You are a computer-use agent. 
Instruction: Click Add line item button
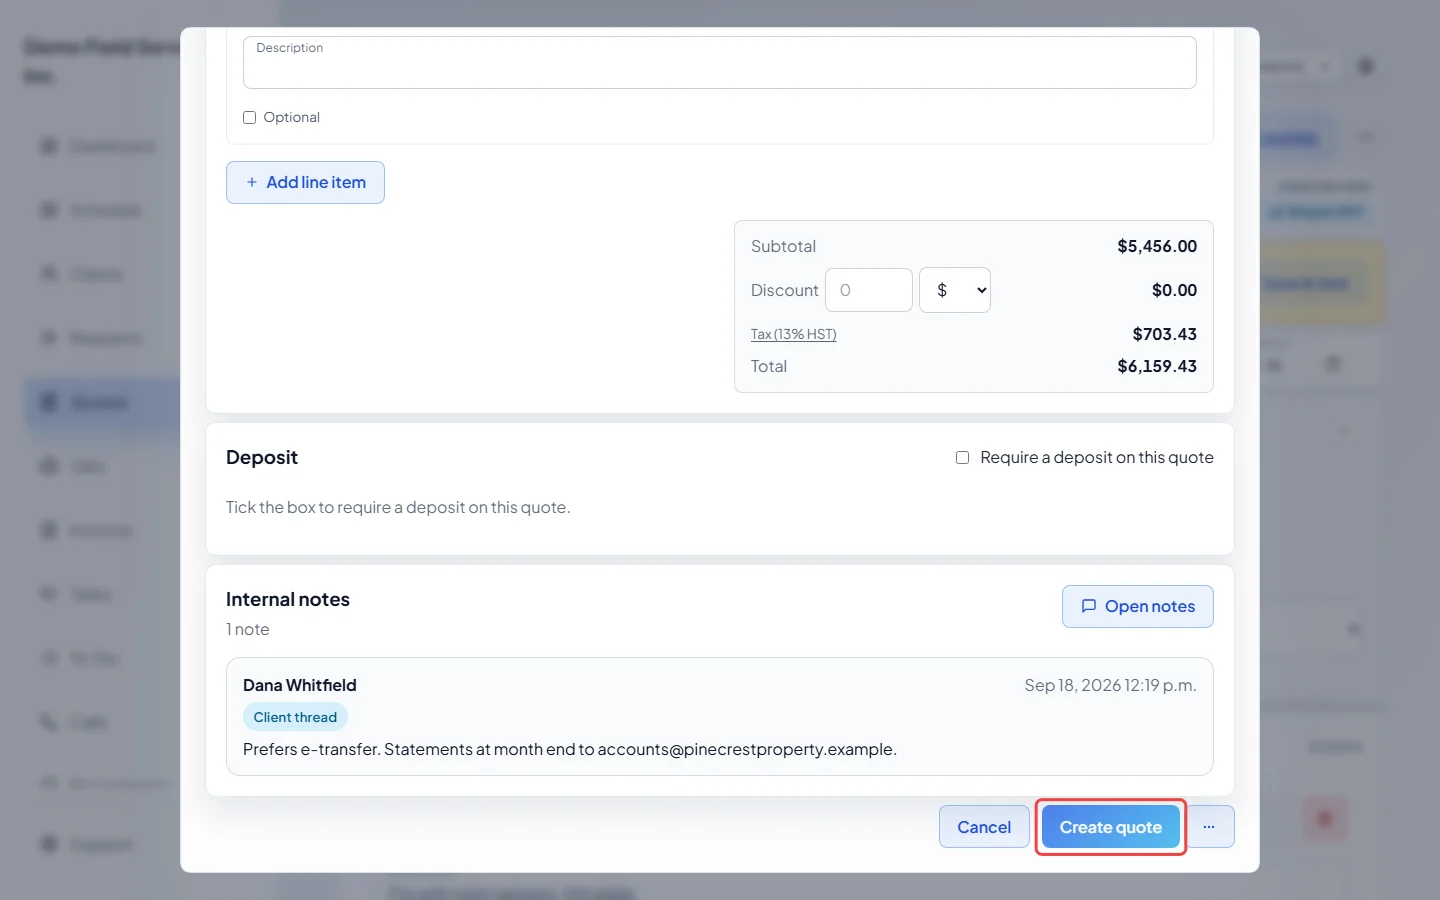(x=305, y=182)
